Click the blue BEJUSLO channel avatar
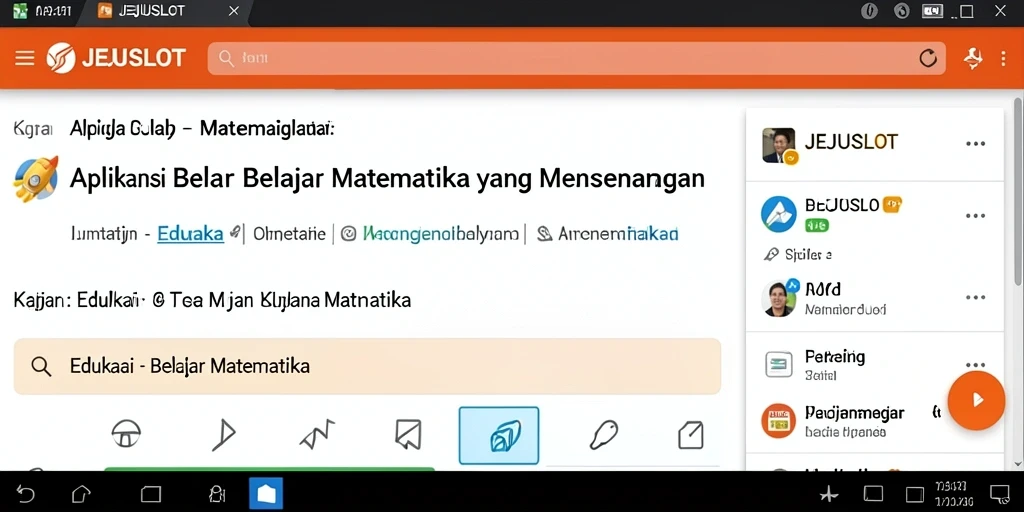Image resolution: width=1024 pixels, height=512 pixels. [x=779, y=214]
